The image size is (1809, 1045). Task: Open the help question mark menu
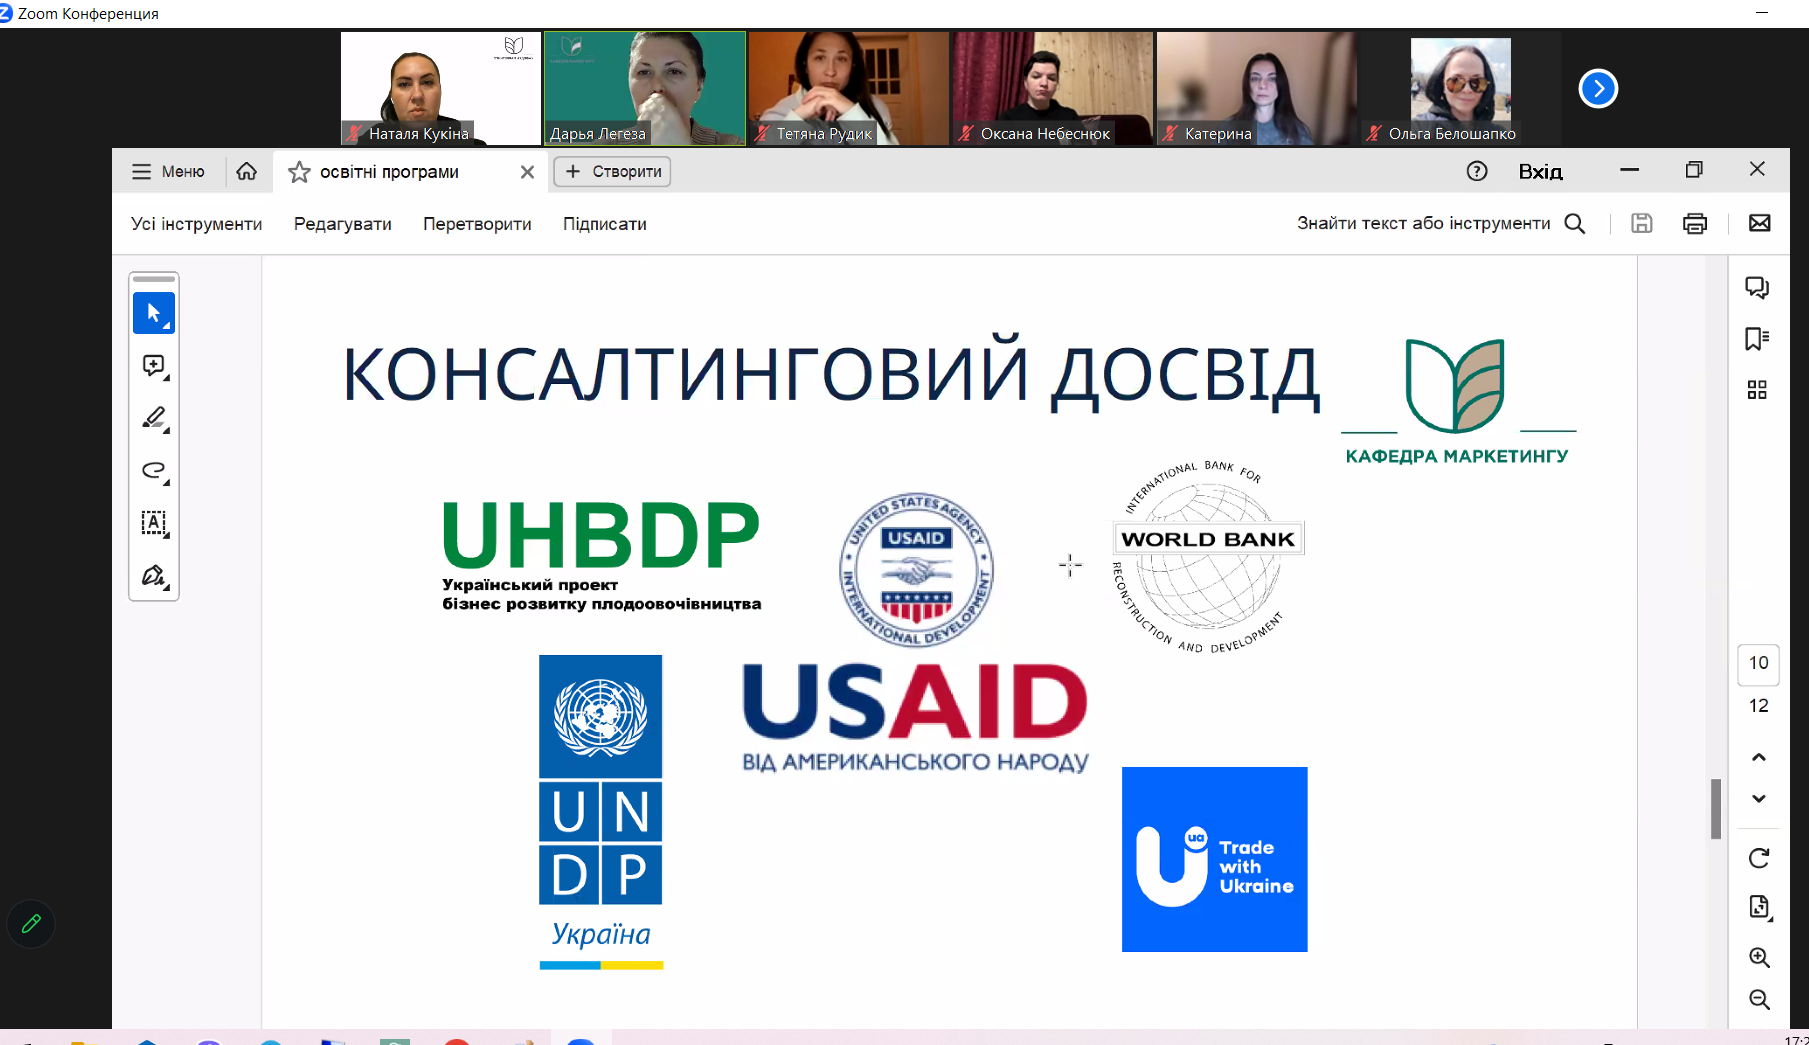click(x=1477, y=171)
